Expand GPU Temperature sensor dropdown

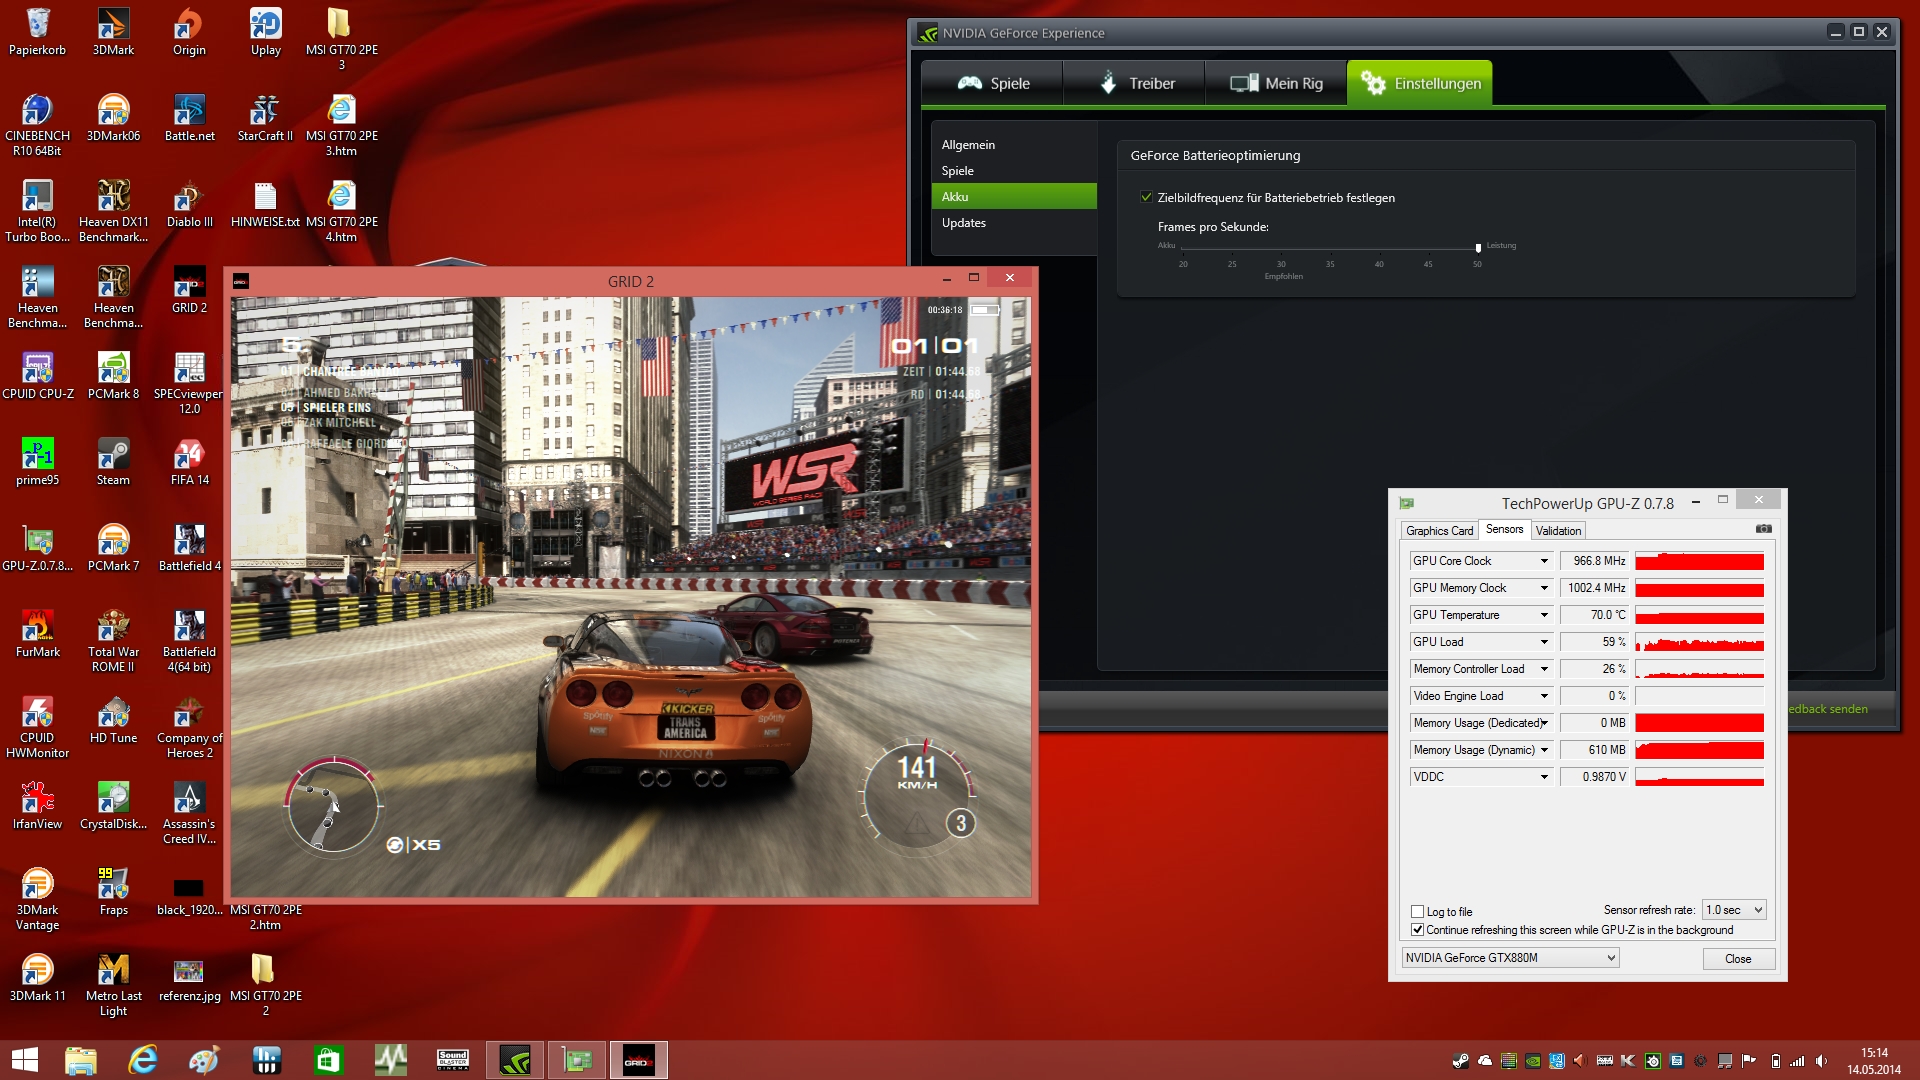click(x=1544, y=615)
